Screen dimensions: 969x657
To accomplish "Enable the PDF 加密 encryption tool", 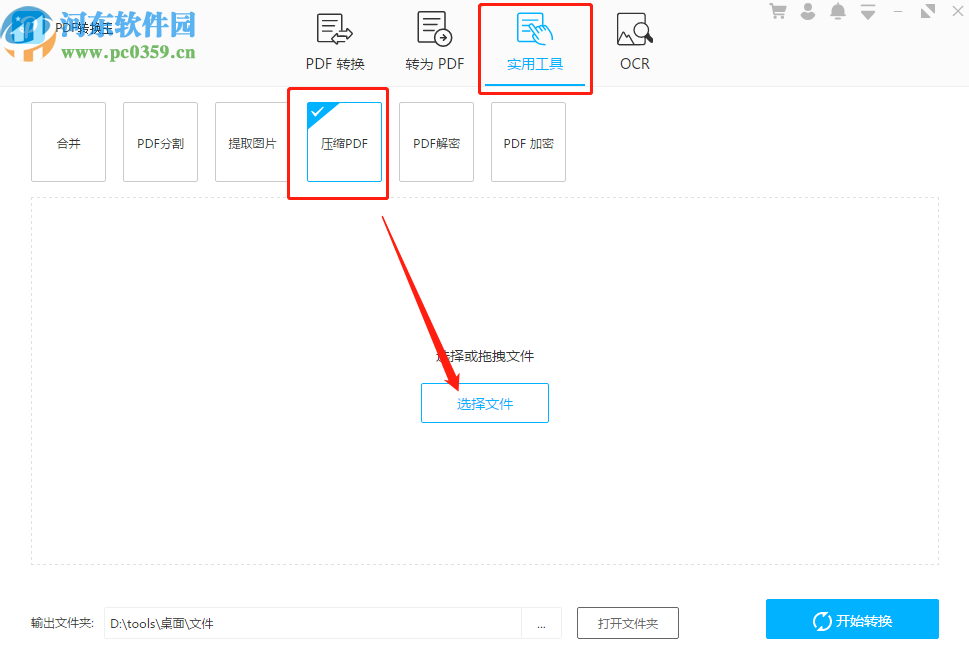I will tap(528, 141).
